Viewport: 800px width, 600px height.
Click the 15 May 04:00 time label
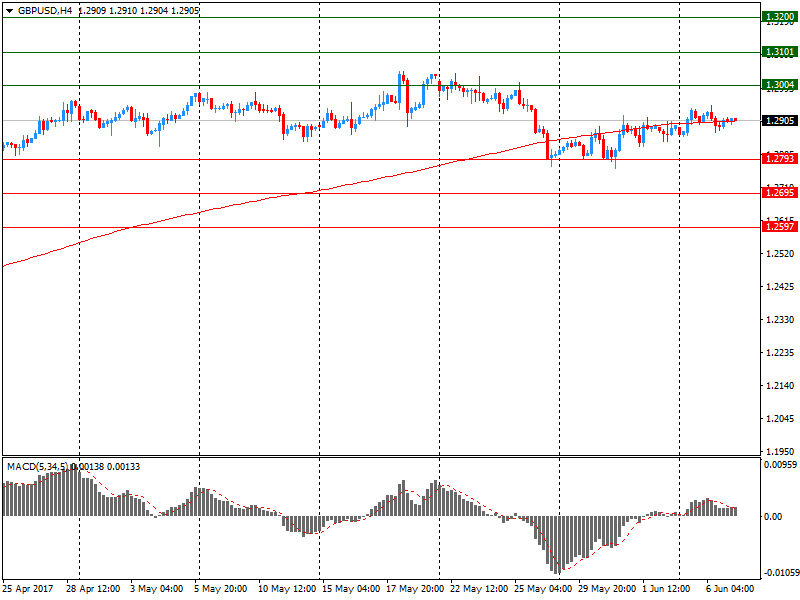351,589
